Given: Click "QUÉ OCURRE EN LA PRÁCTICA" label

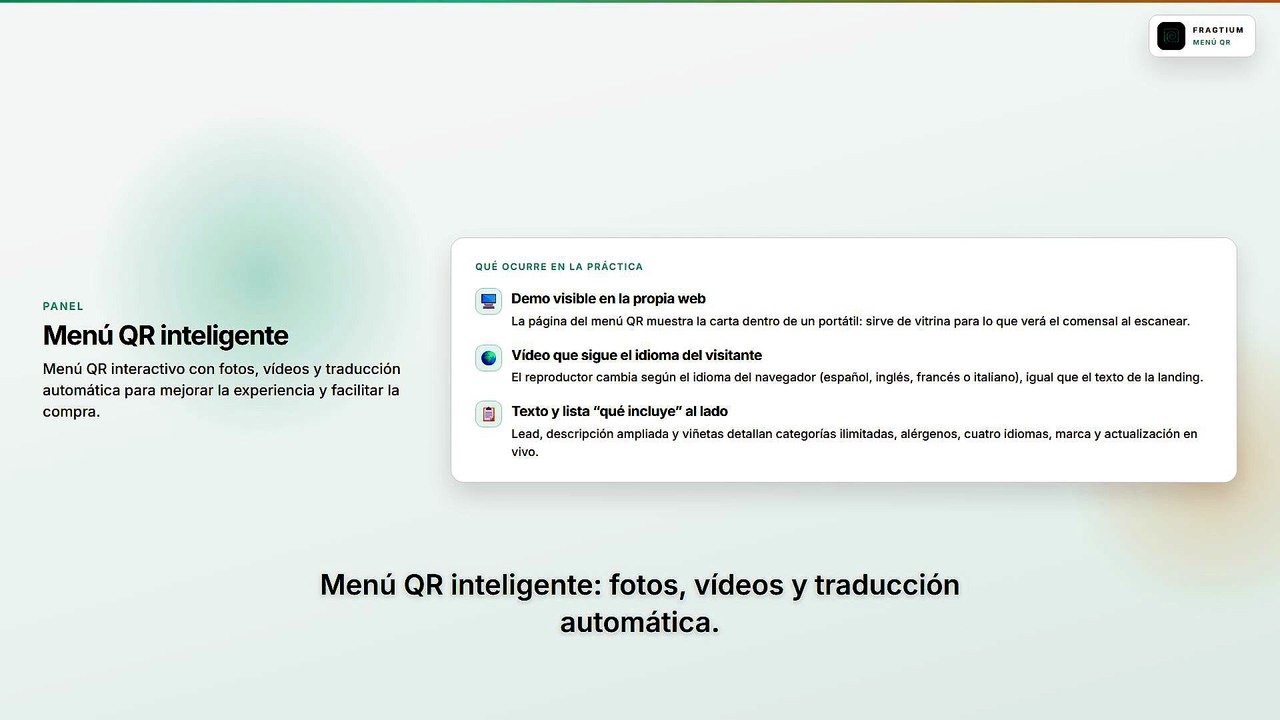Looking at the screenshot, I should tap(559, 267).
